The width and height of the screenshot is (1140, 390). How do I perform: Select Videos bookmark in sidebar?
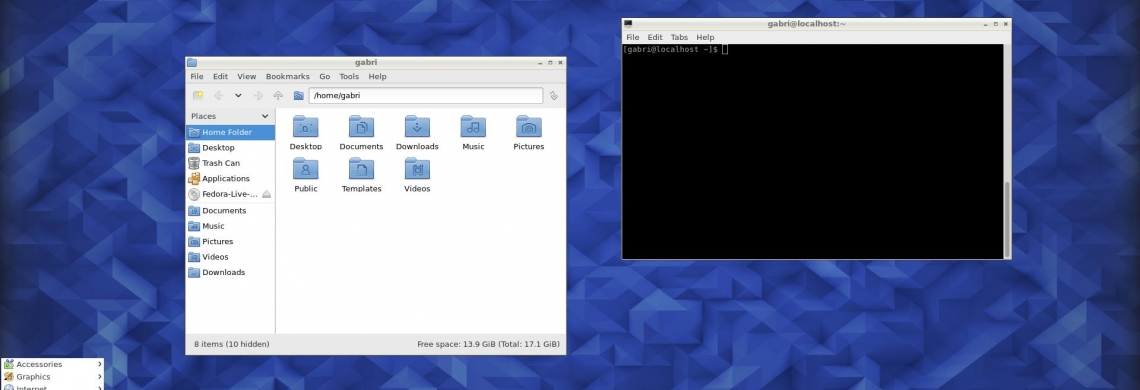click(x=230, y=257)
